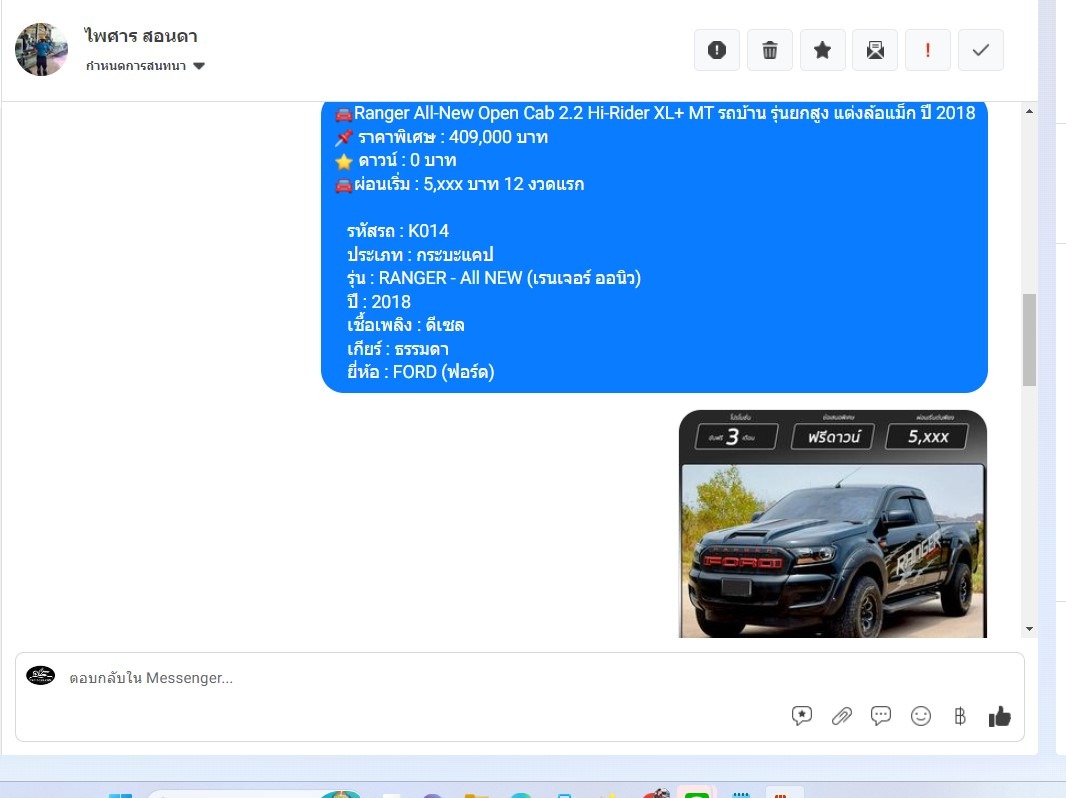This screenshot has height=798, width=1066.
Task: Open the กำหนดการสนทนา dropdown
Action: (x=145, y=66)
